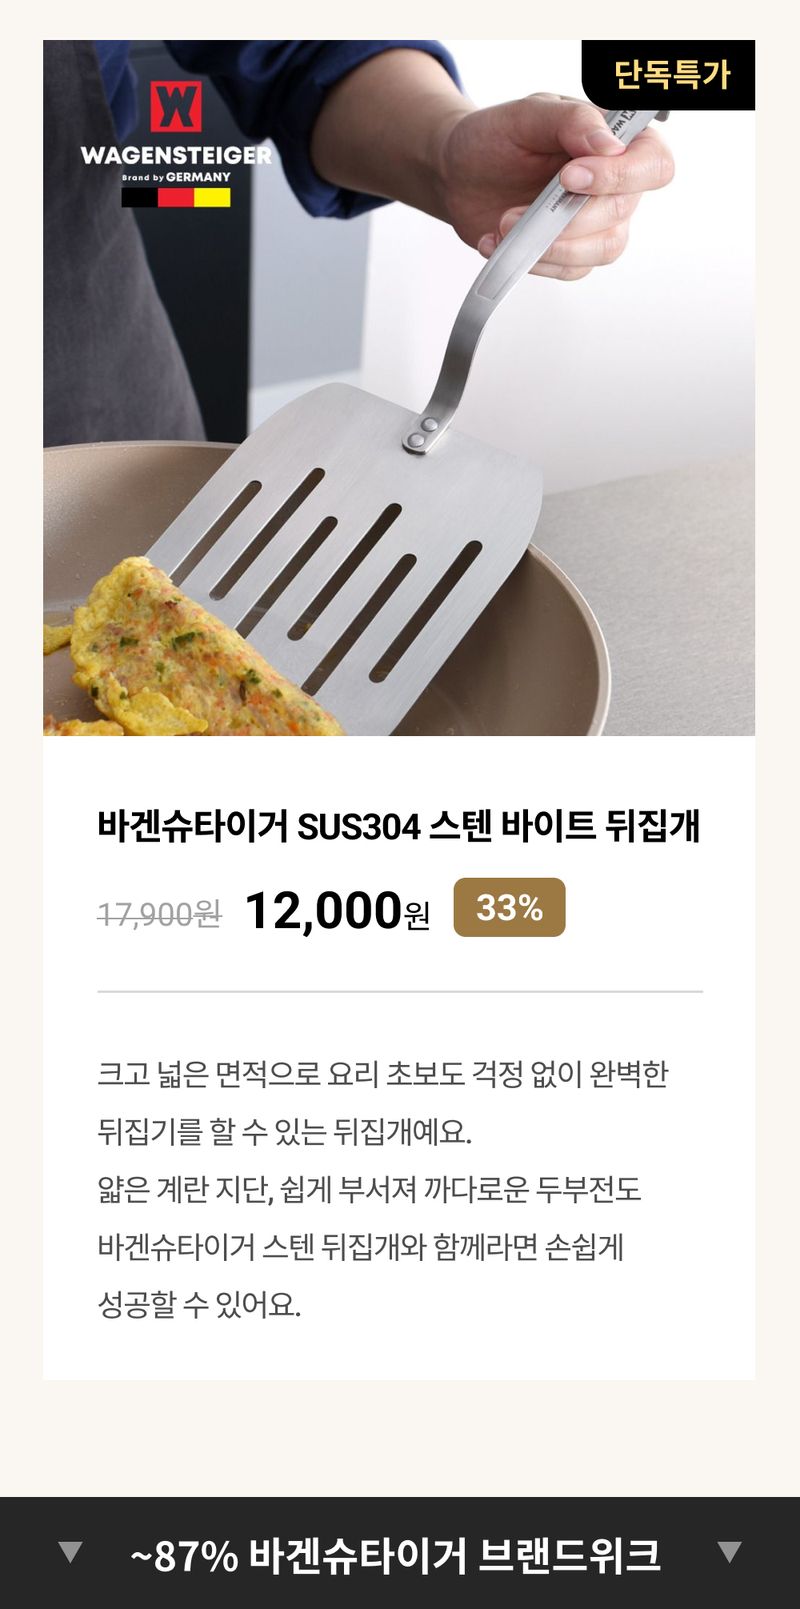Click the WAGENSTEIGER brand name text

176,155
